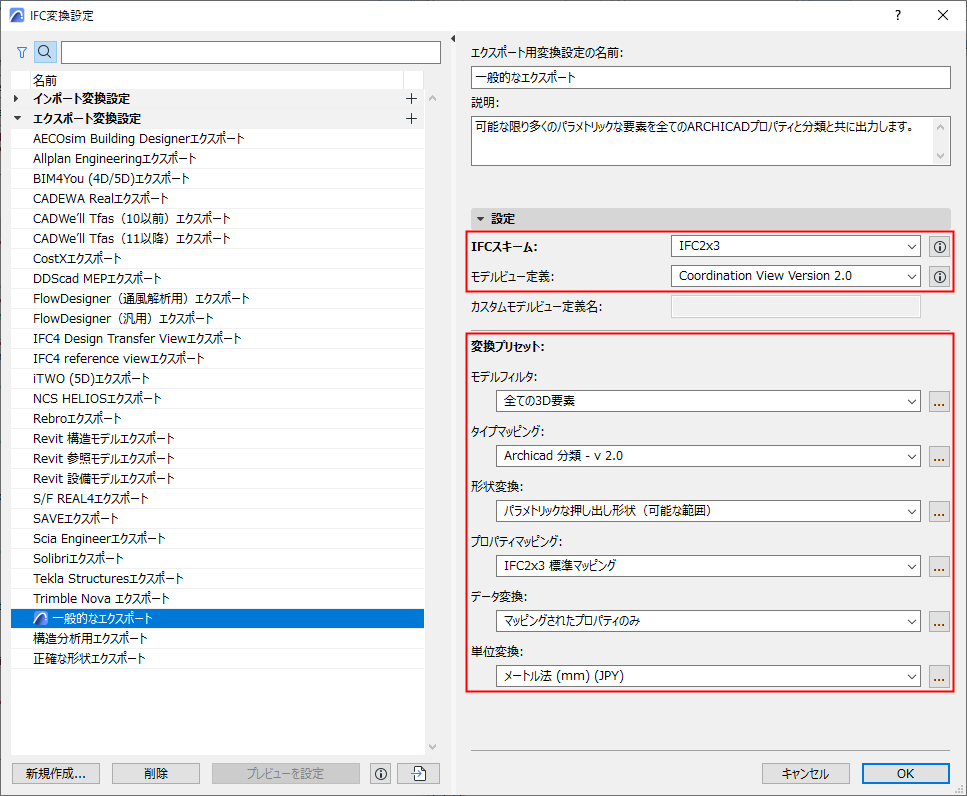
Task: Click the import-settings icon at bottom right
Action: tap(417, 773)
